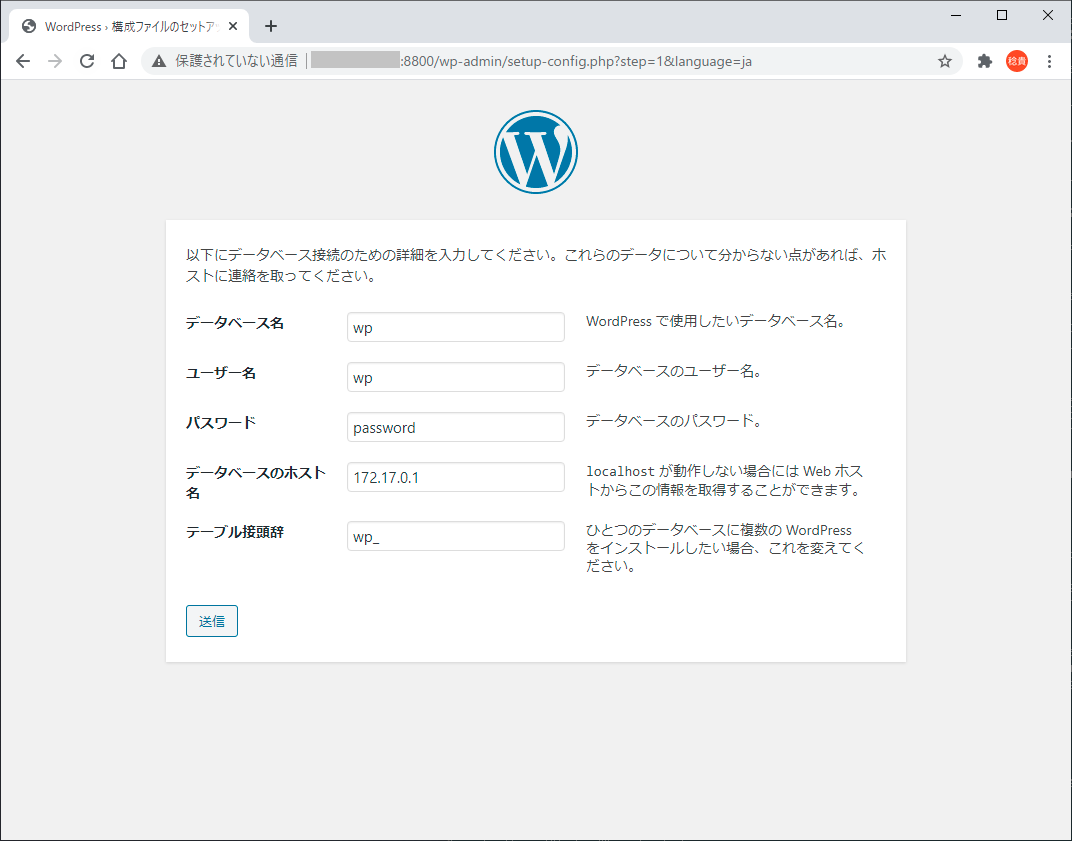Focus the テーブル接頭辞 field with wp_

point(455,536)
